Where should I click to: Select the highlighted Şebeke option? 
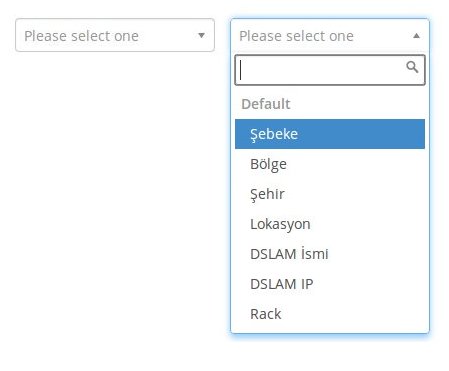(330, 134)
